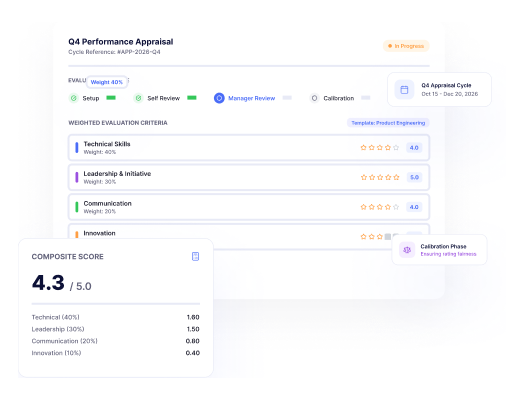
Task: Select the Self Review step label
Action: [164, 98]
